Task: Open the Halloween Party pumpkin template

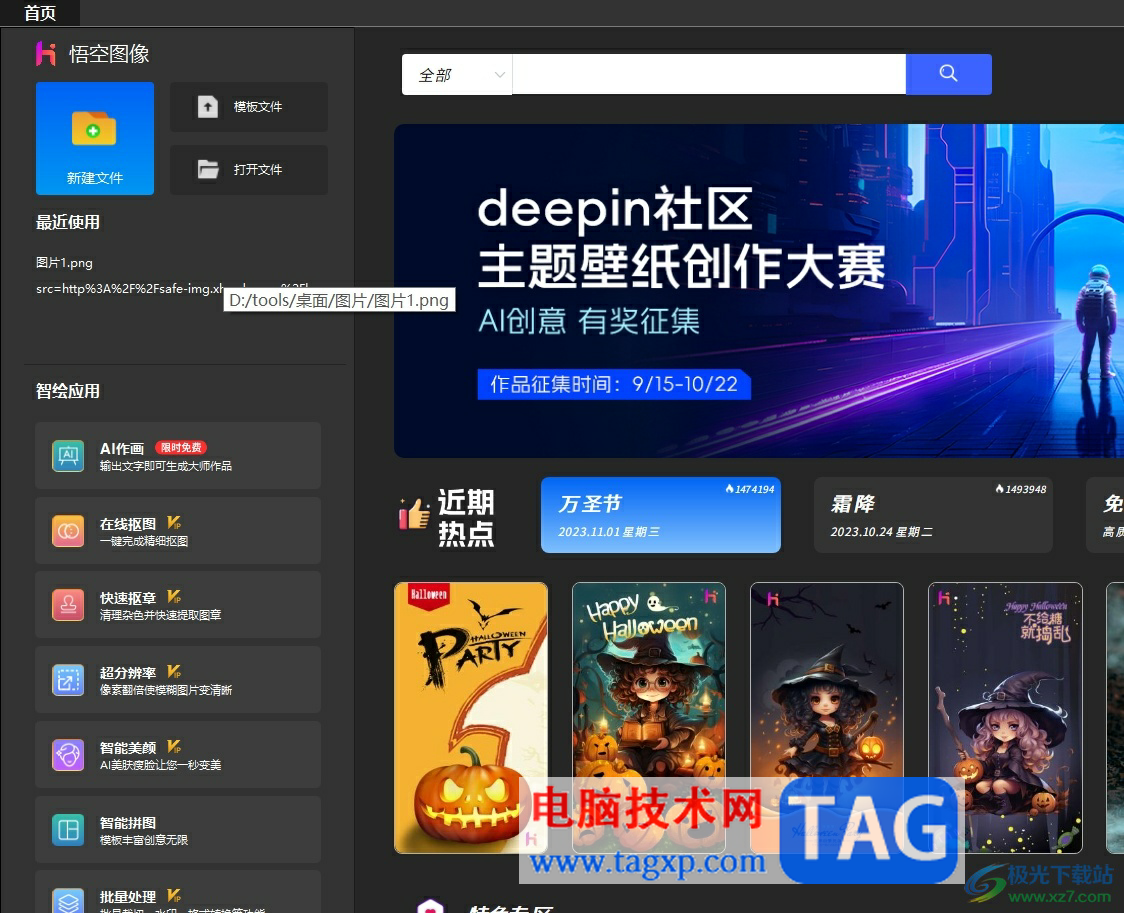Action: 471,718
